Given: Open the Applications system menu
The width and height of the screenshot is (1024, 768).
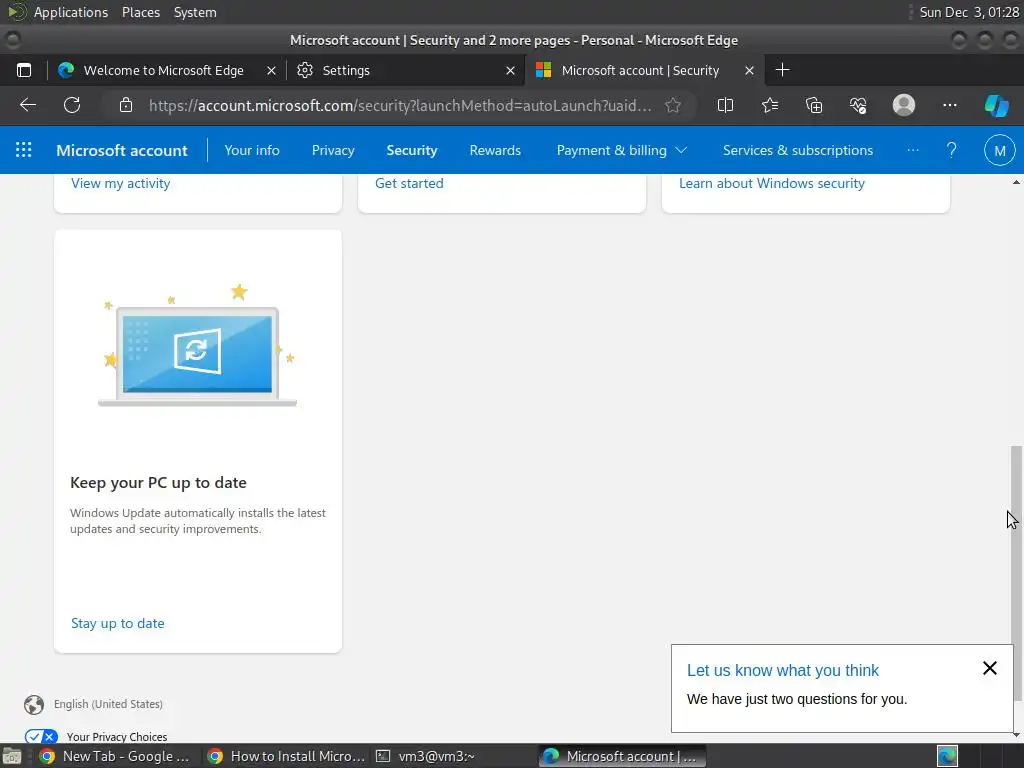Looking at the screenshot, I should 71,12.
